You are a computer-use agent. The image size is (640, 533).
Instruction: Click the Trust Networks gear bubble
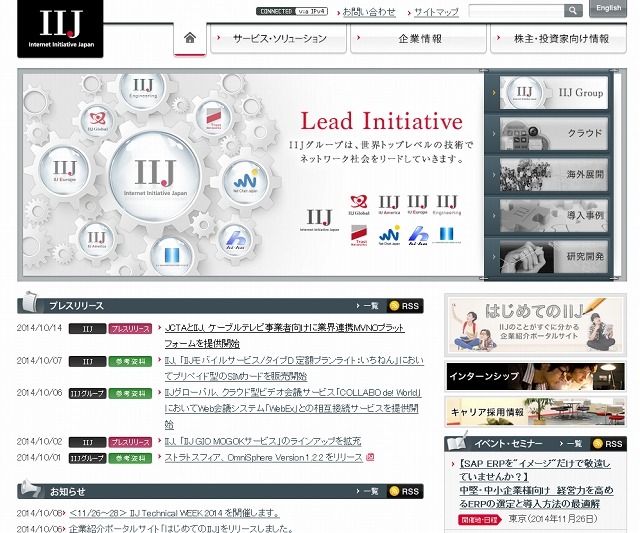pos(214,118)
